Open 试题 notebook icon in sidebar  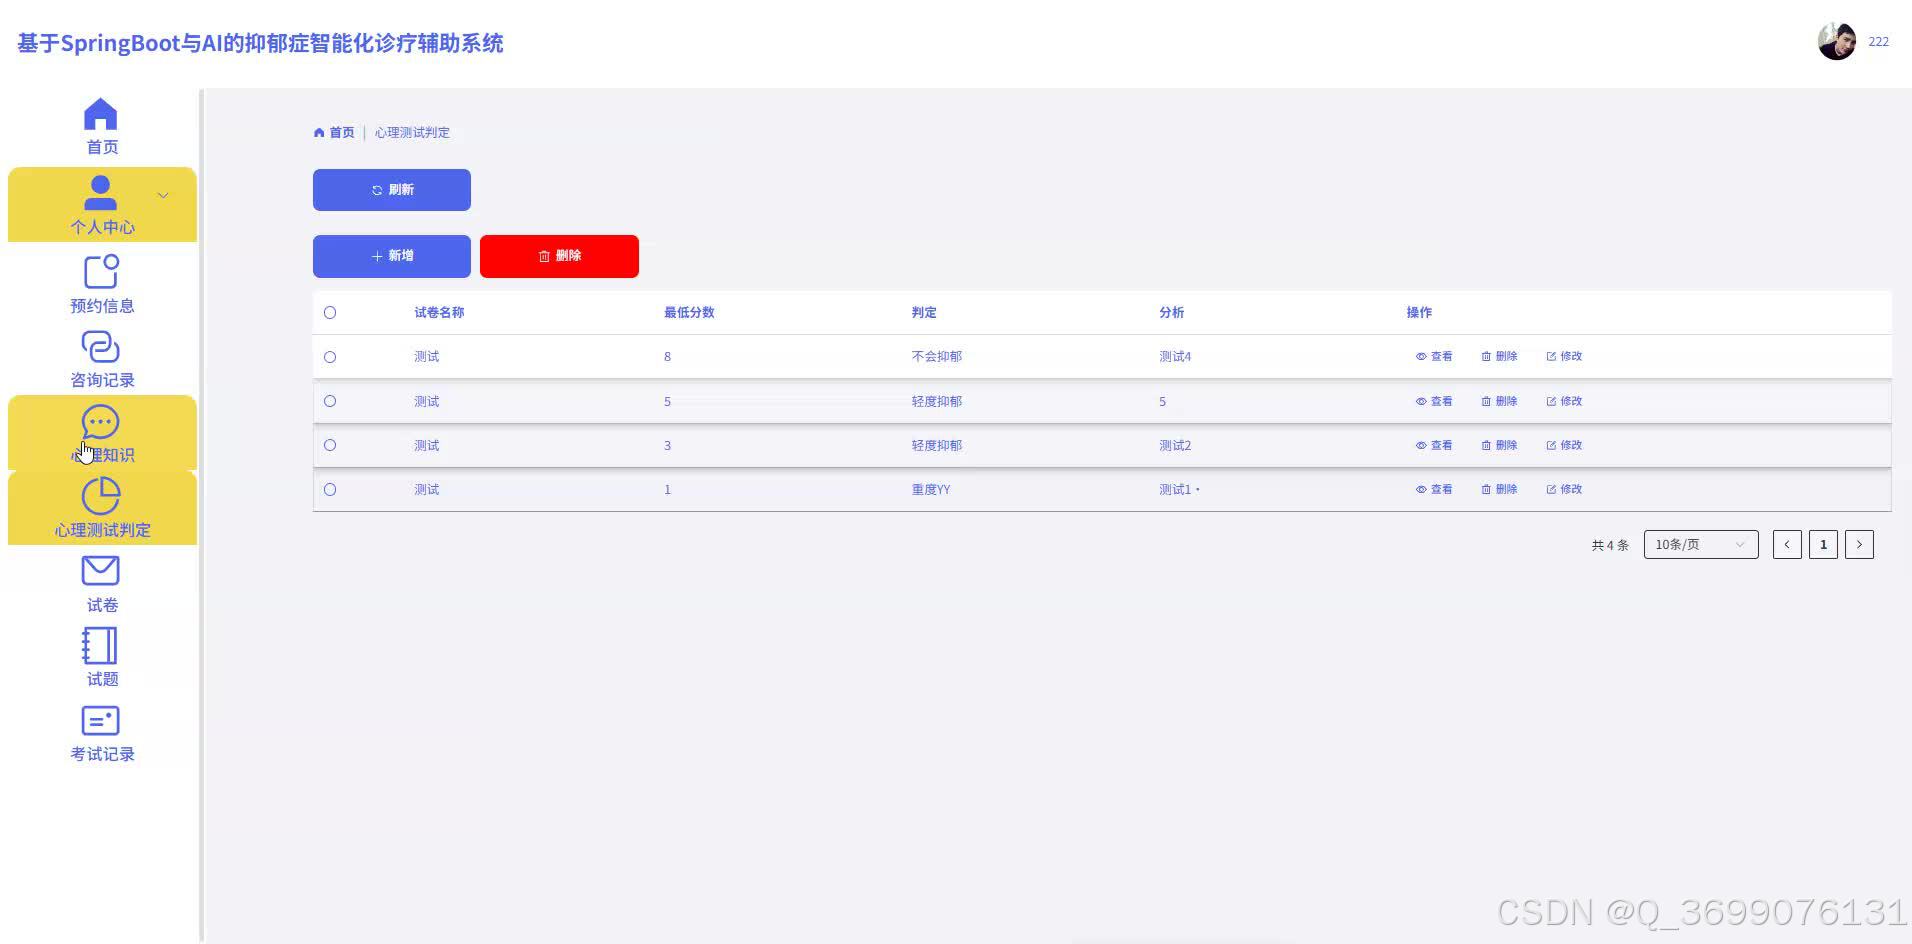(100, 646)
